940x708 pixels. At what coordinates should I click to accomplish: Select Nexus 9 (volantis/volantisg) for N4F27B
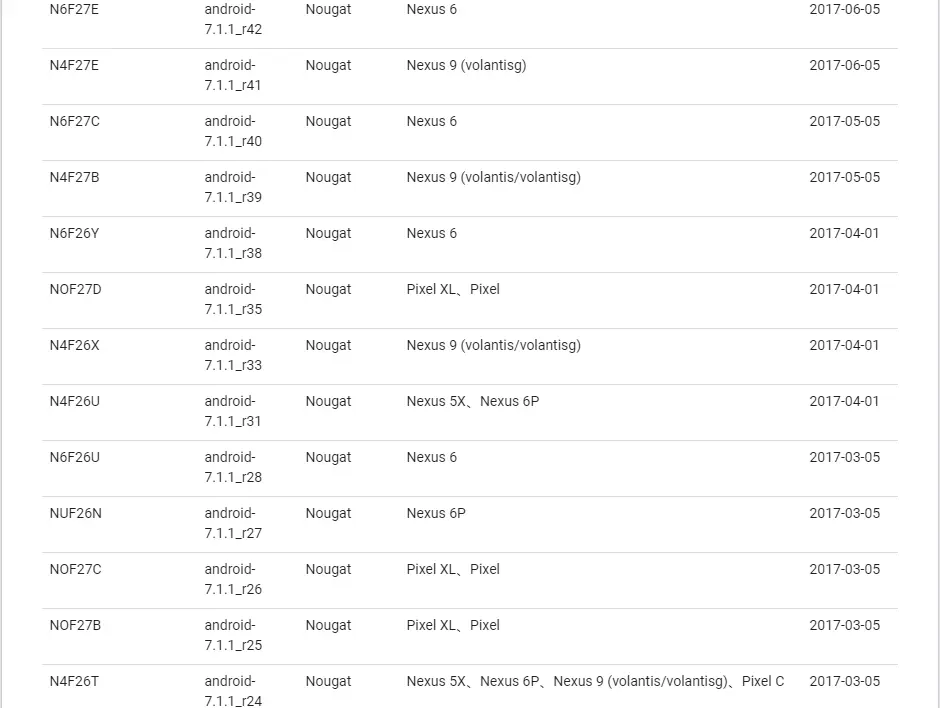click(x=493, y=177)
